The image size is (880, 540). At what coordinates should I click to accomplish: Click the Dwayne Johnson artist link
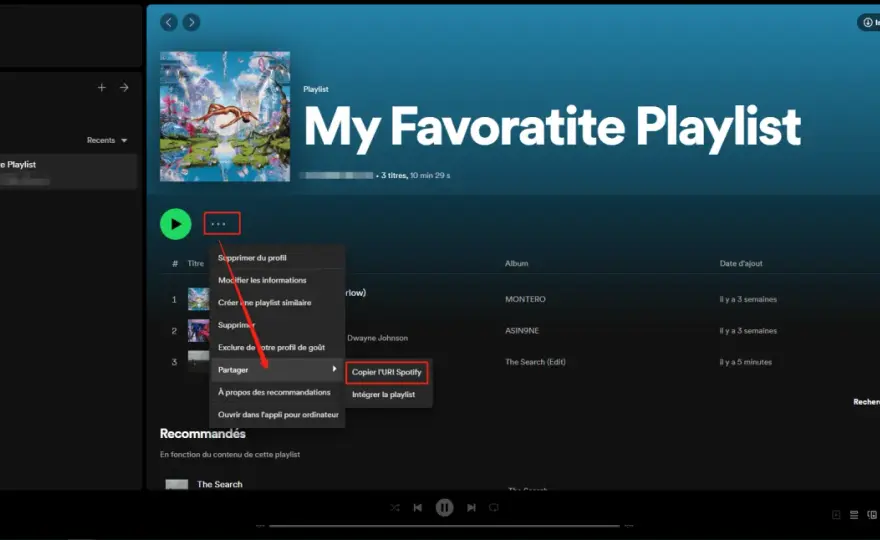pyautogui.click(x=378, y=338)
